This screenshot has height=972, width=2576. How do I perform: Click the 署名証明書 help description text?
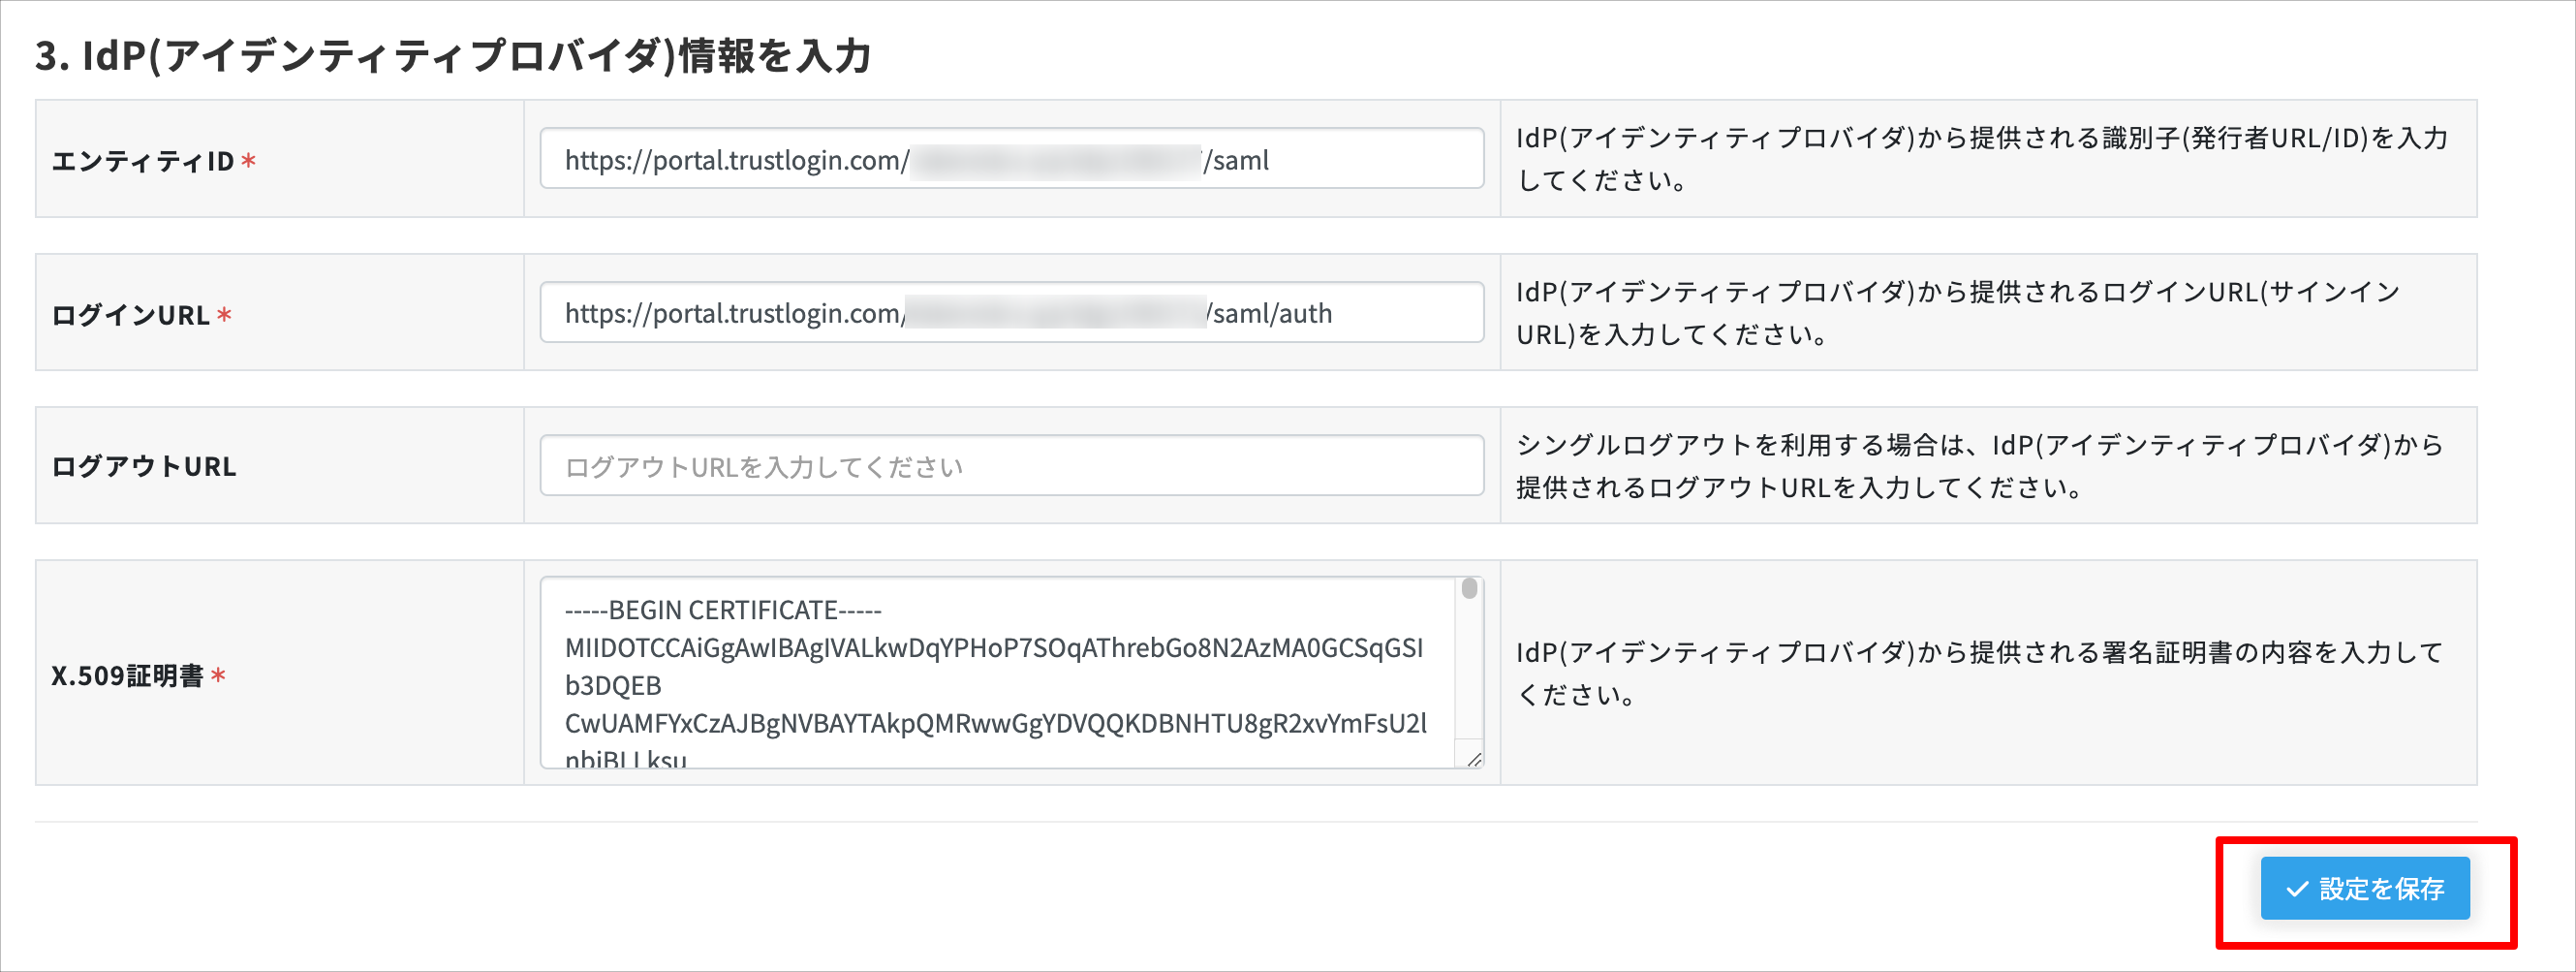pyautogui.click(x=1979, y=673)
